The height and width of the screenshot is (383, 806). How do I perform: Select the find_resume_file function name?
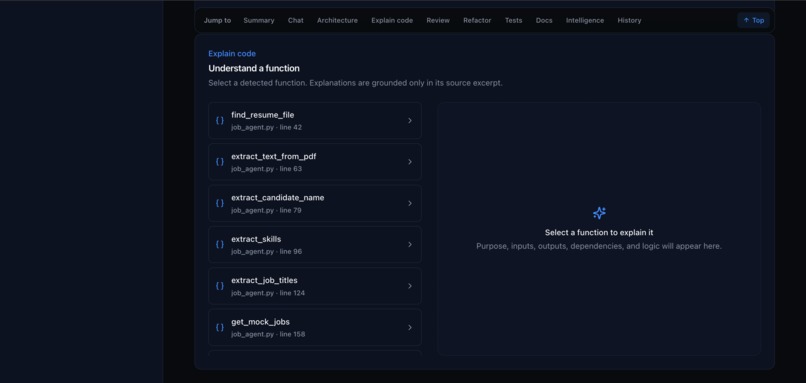pyautogui.click(x=263, y=115)
